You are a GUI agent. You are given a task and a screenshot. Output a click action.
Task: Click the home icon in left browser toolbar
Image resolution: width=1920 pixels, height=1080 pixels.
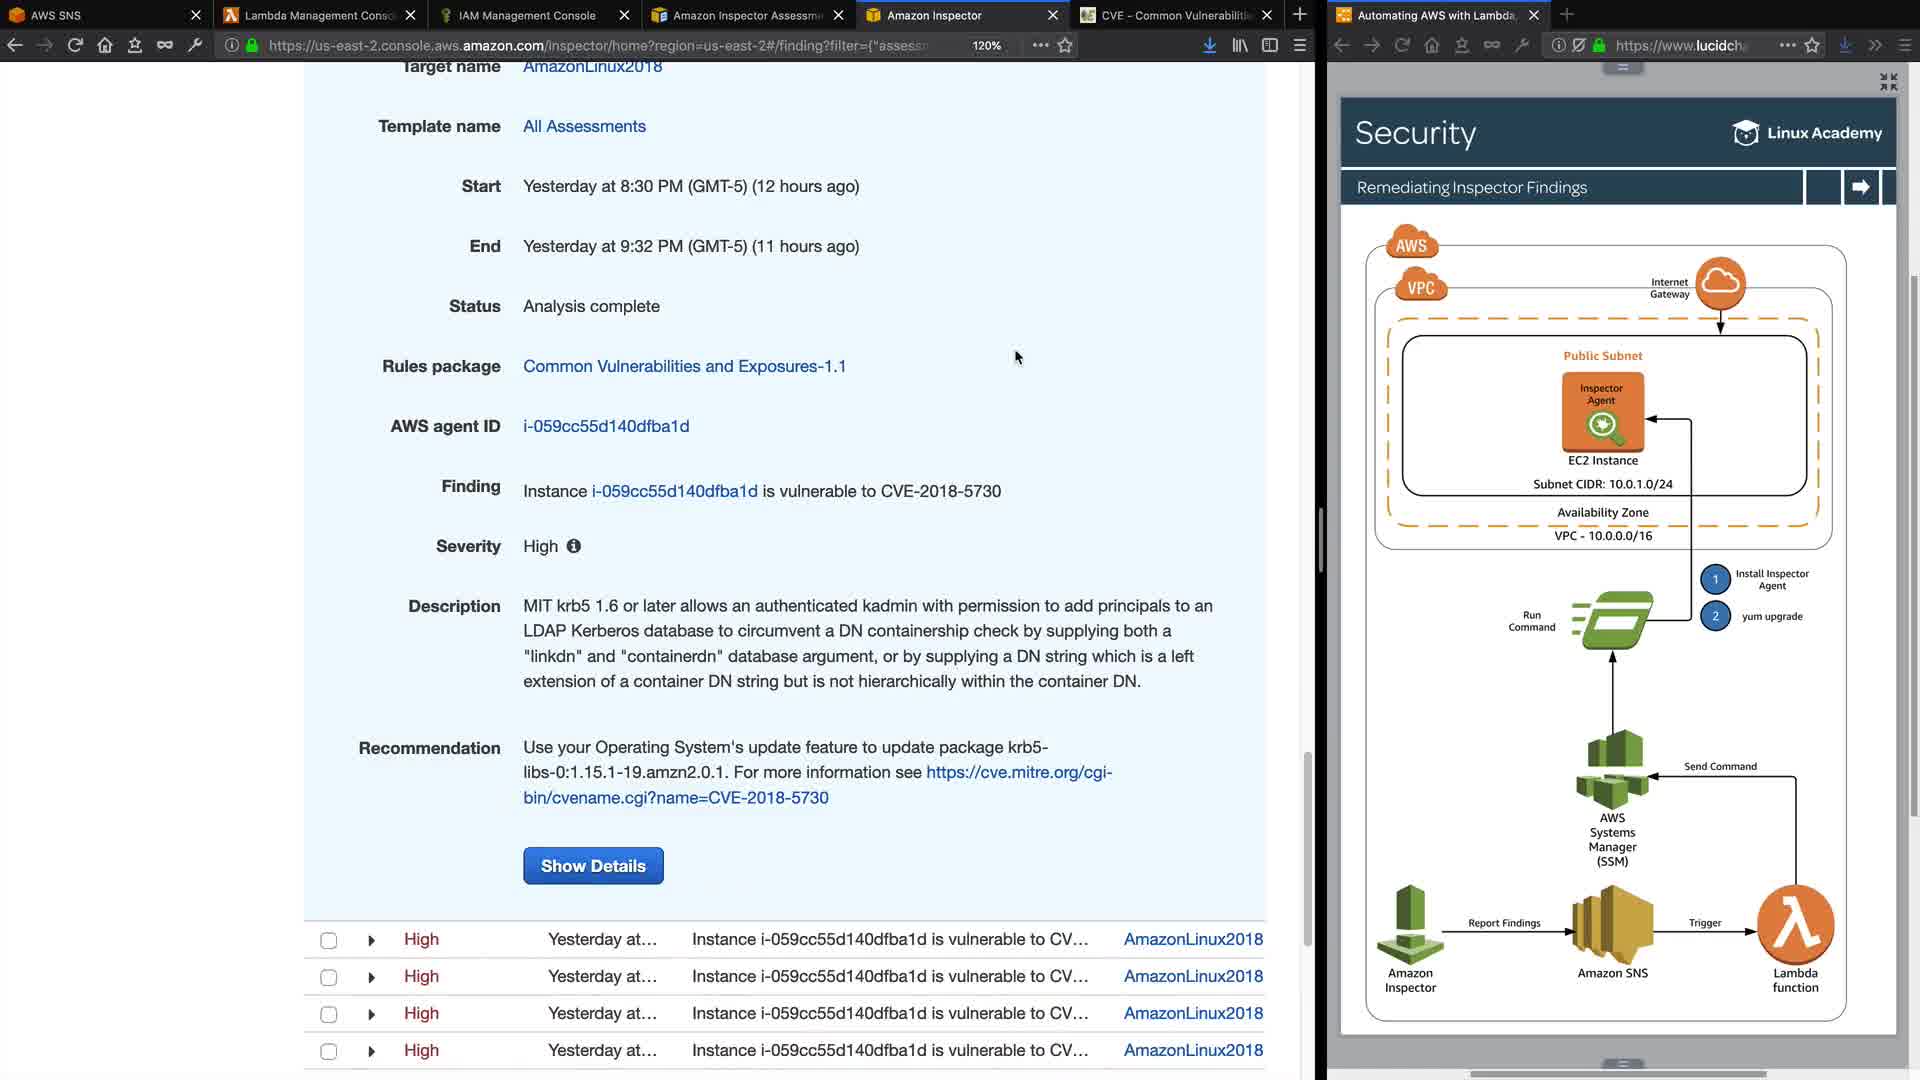coord(105,45)
